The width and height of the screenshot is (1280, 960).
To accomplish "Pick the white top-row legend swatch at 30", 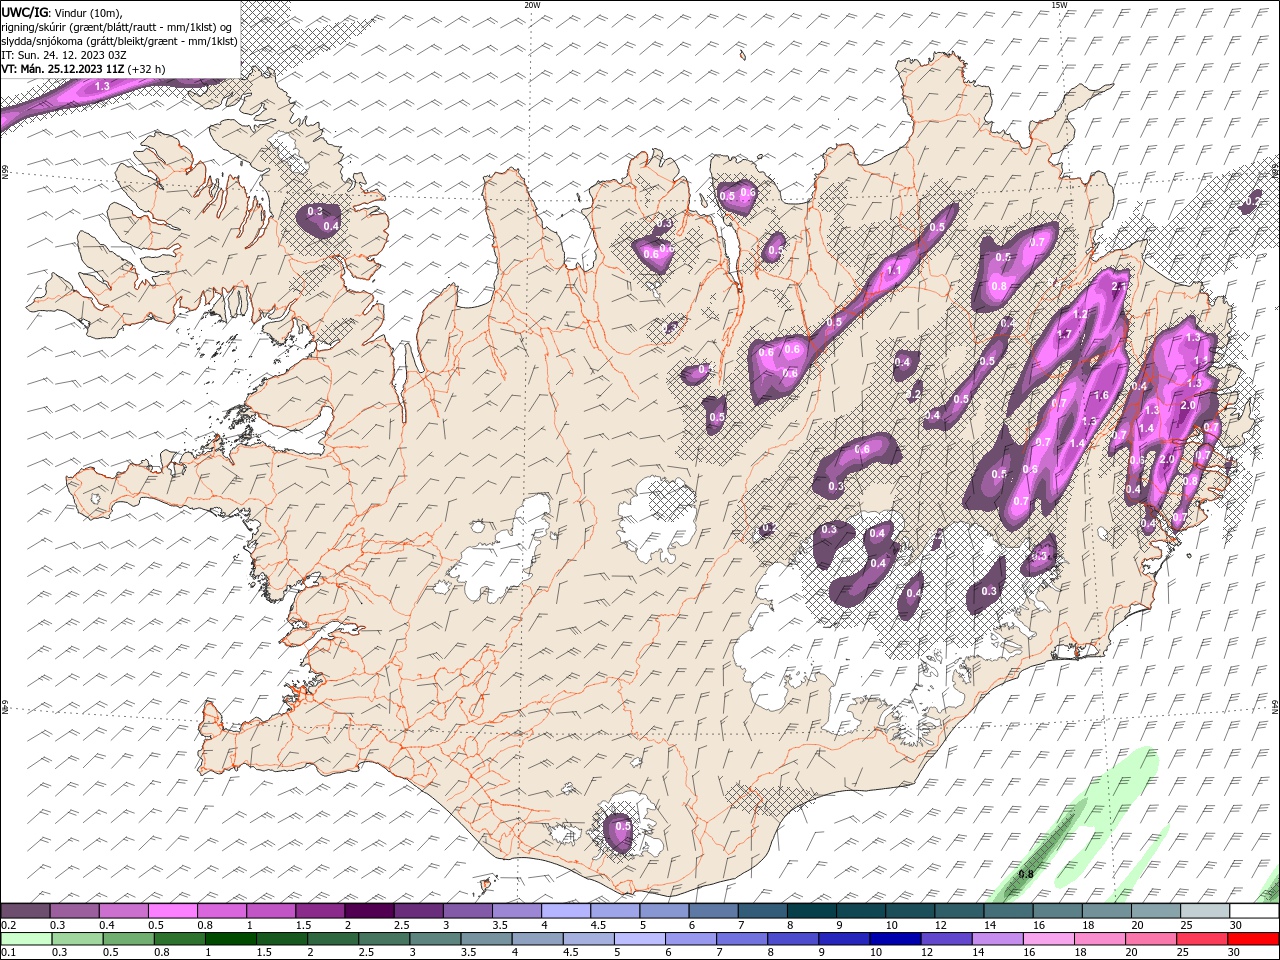I will click(1255, 911).
